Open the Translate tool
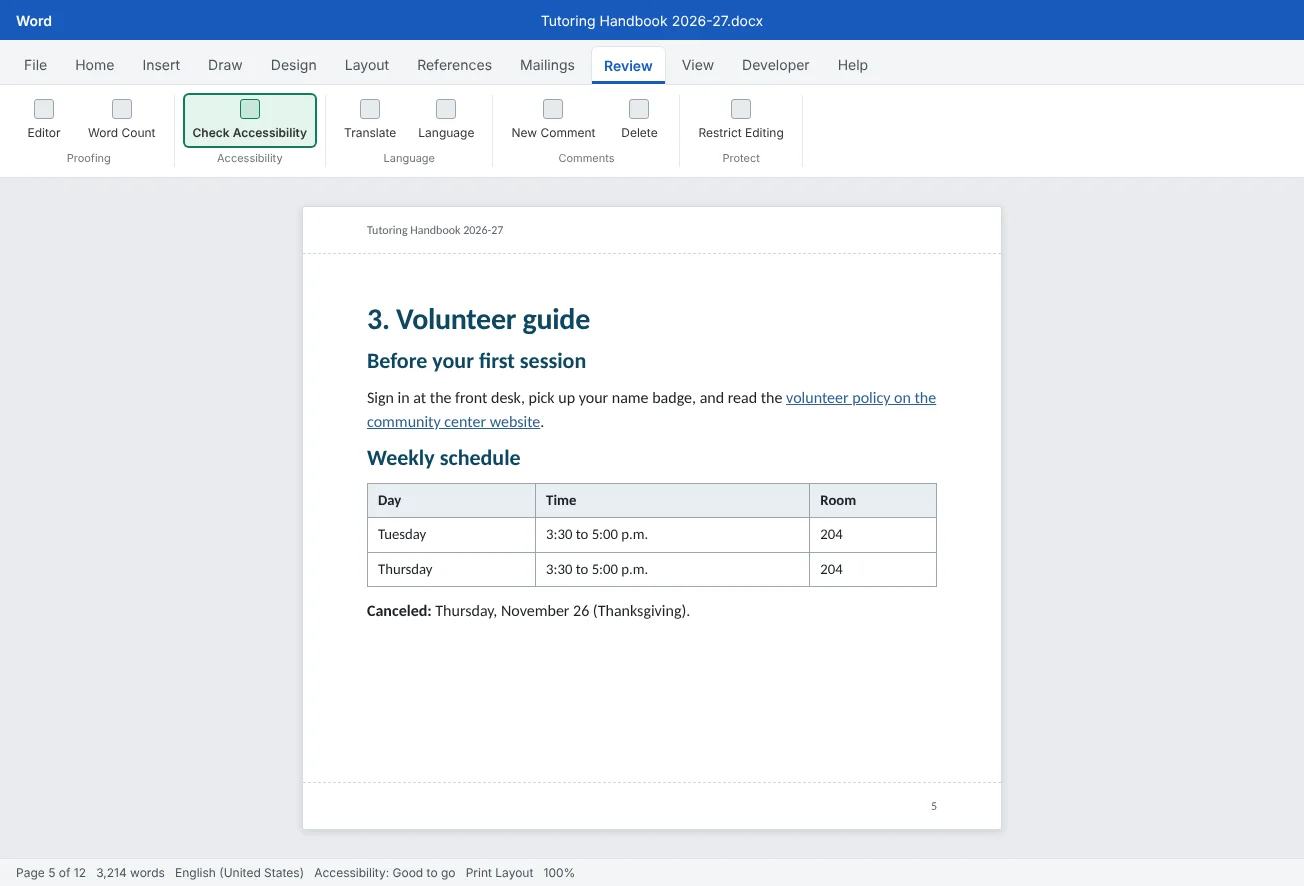Screen dimensions: 1304x886 370,120
